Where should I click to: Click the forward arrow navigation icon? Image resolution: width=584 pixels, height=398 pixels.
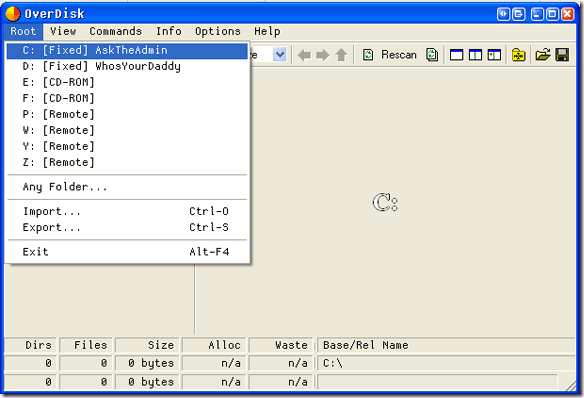click(x=323, y=55)
